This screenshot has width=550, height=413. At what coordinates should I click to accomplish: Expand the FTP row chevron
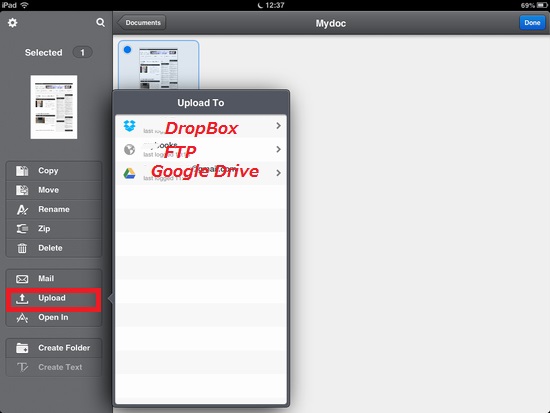(x=279, y=149)
